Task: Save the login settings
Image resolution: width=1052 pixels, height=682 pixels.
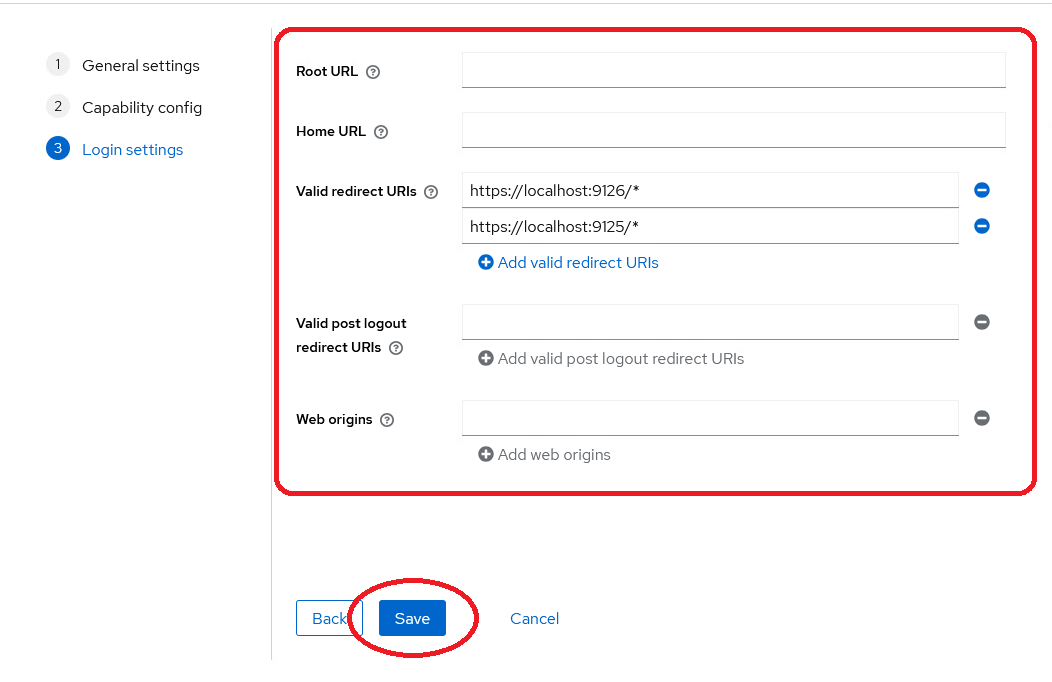Action: [x=412, y=618]
